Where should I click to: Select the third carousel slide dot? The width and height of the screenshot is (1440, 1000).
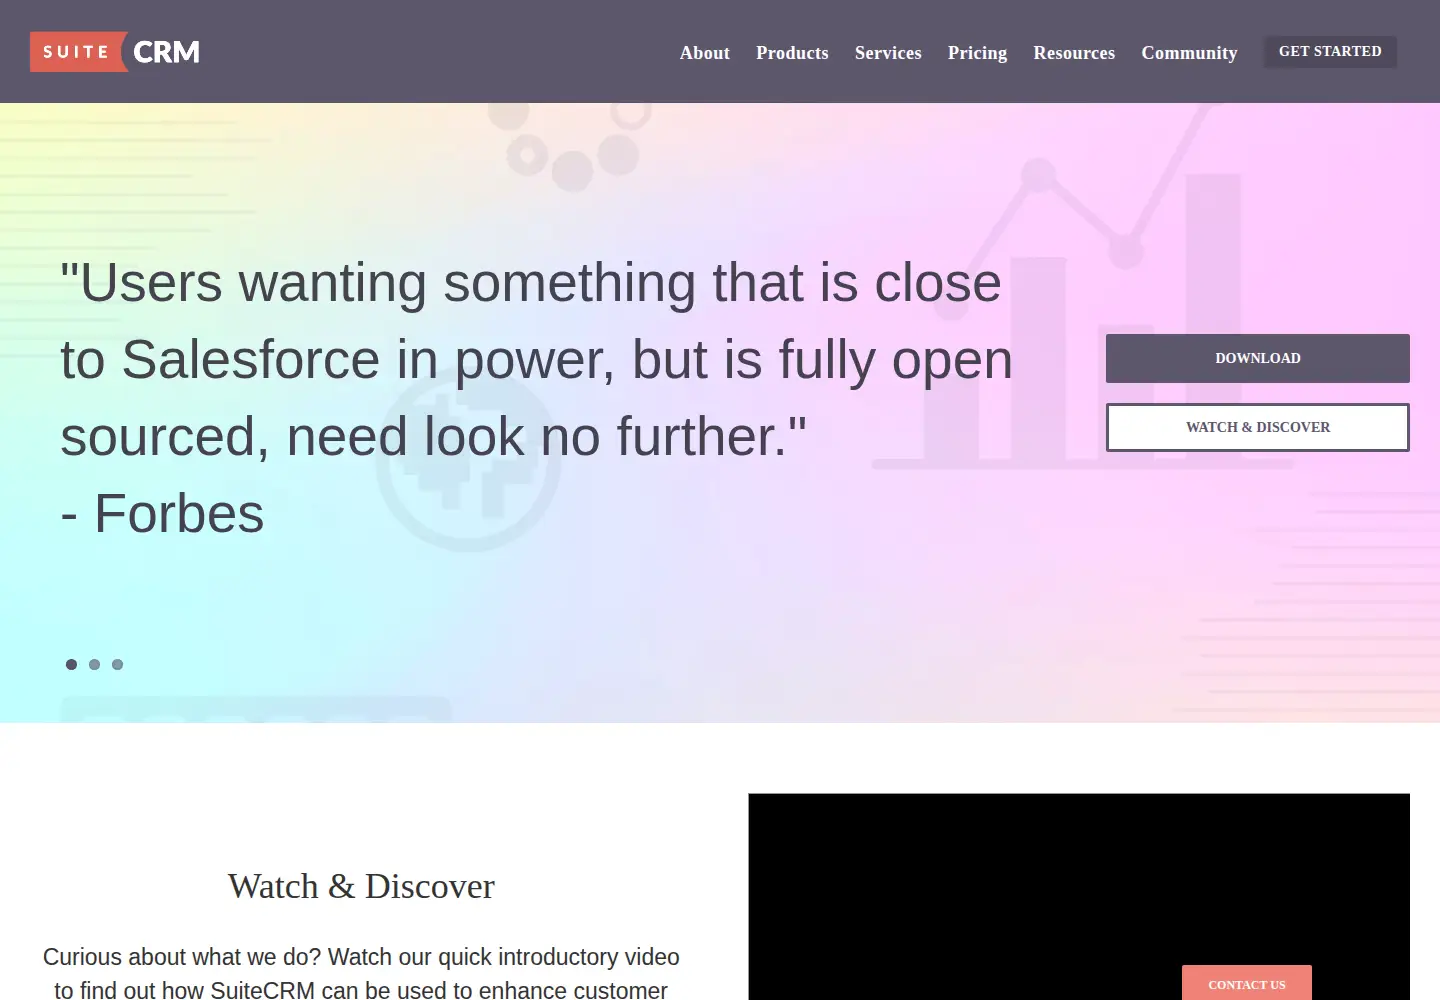point(117,664)
